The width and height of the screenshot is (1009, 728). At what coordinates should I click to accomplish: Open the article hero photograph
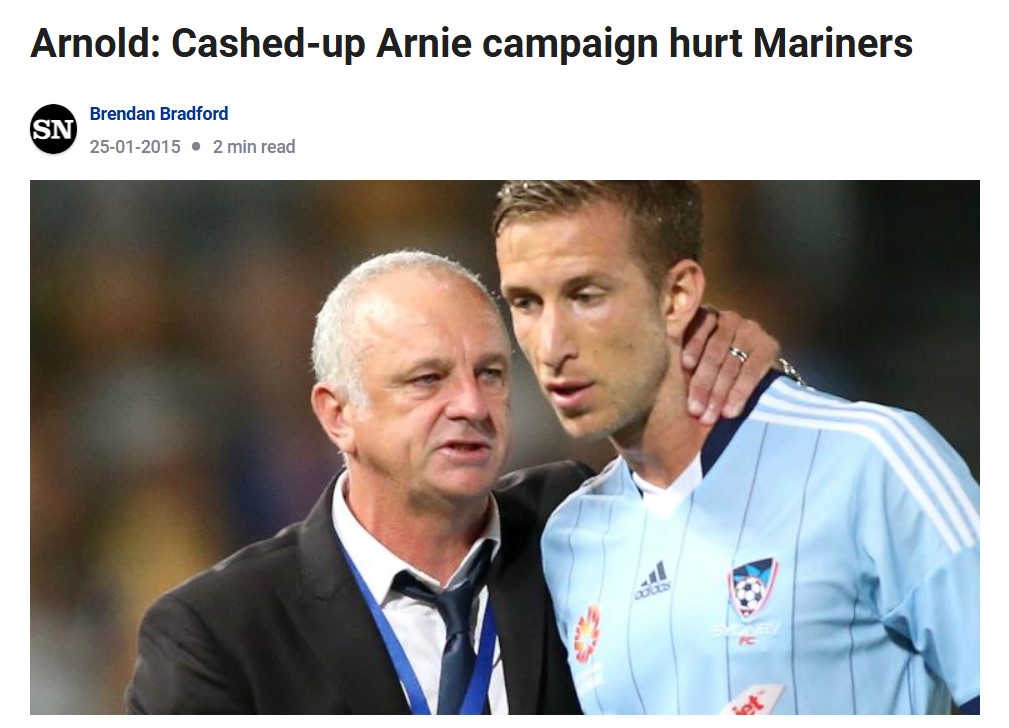[504, 447]
